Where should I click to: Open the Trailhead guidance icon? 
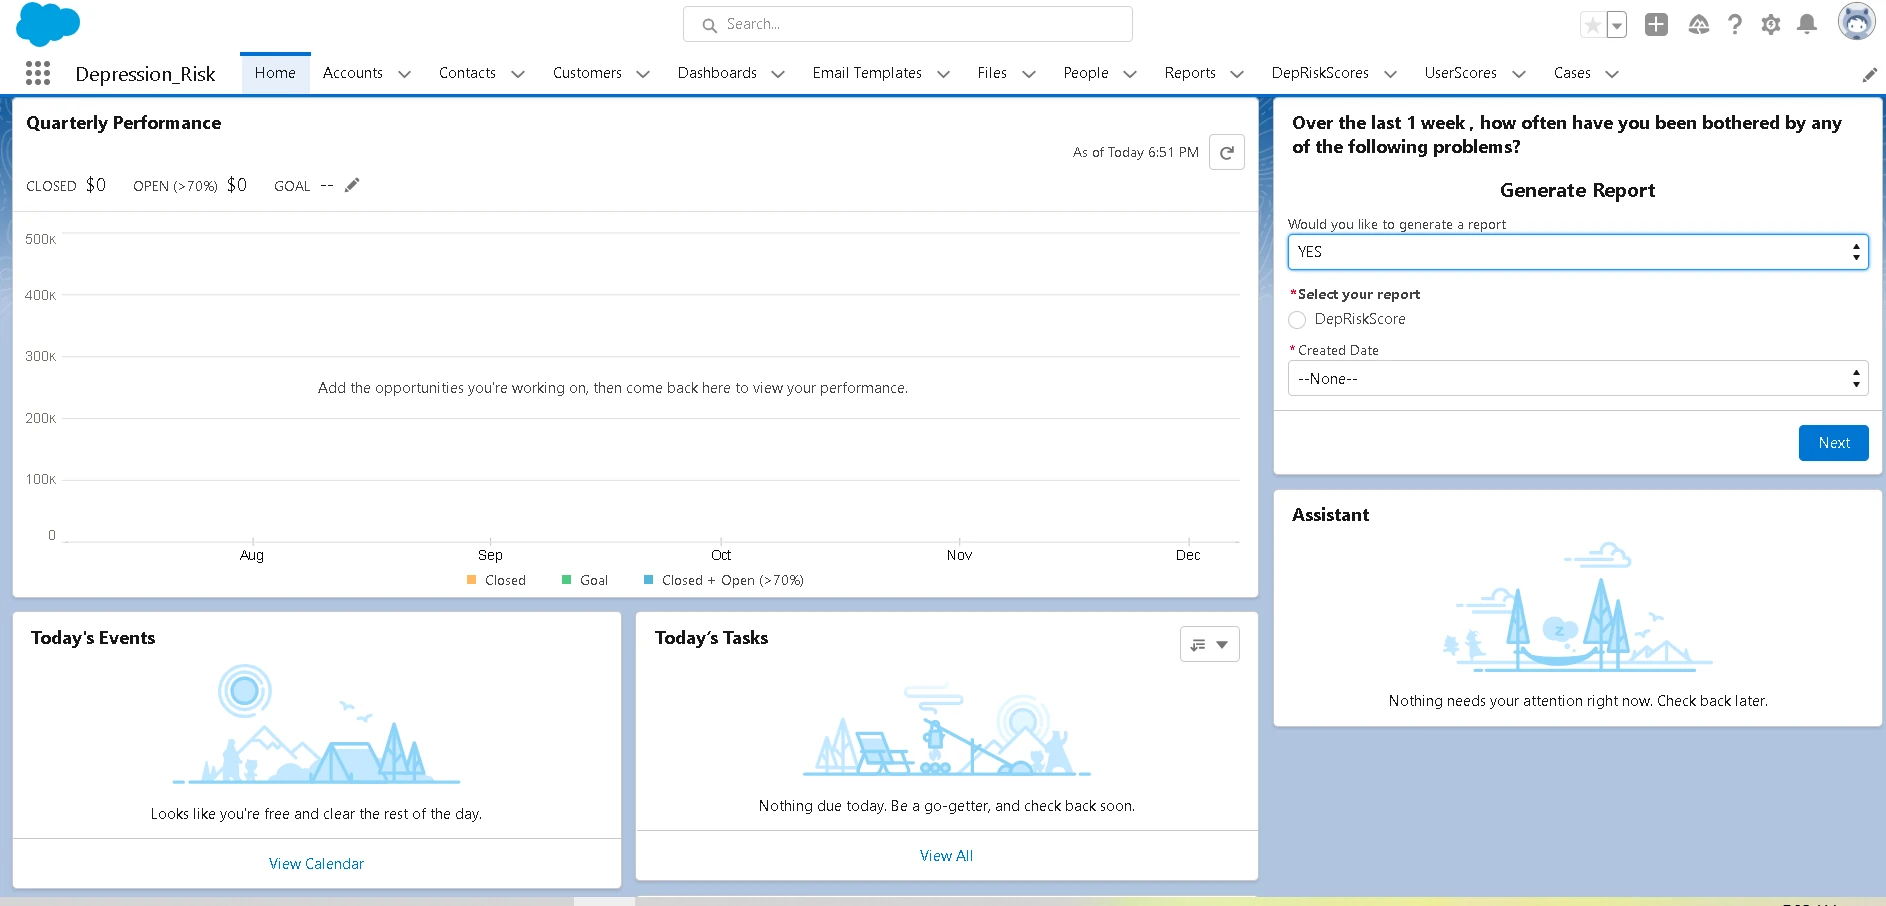click(x=1699, y=25)
